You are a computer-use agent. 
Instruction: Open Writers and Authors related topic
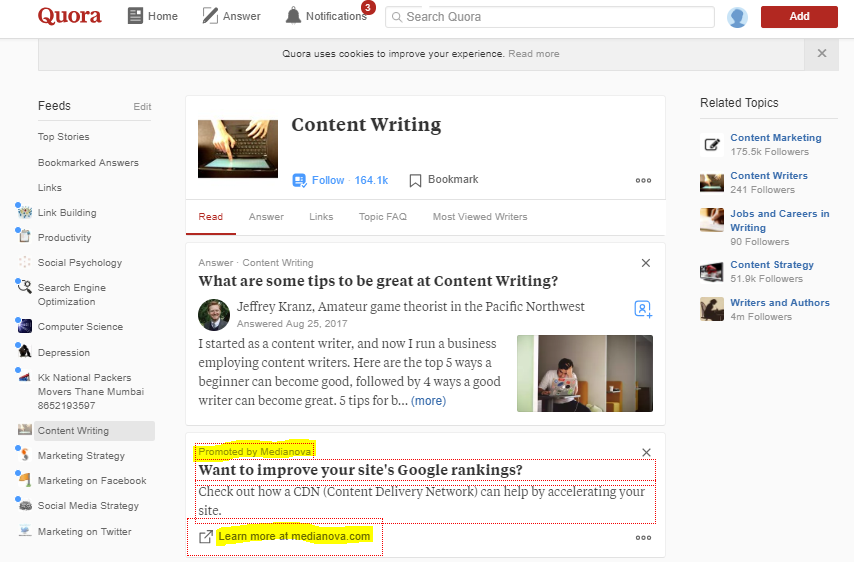pos(780,303)
